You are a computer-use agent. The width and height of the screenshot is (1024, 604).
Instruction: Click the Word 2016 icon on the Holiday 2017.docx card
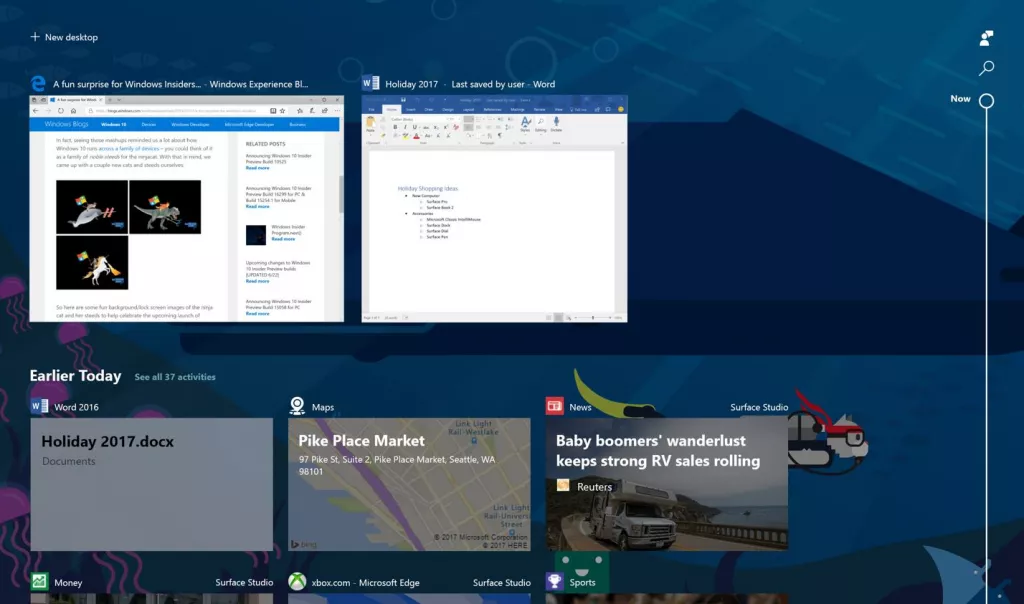[x=38, y=406]
